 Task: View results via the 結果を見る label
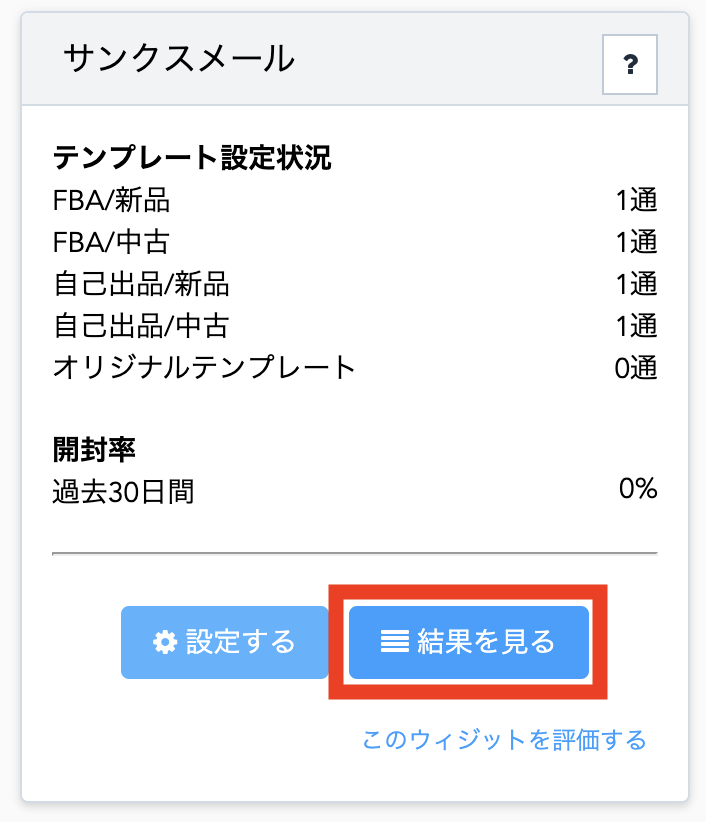point(486,642)
